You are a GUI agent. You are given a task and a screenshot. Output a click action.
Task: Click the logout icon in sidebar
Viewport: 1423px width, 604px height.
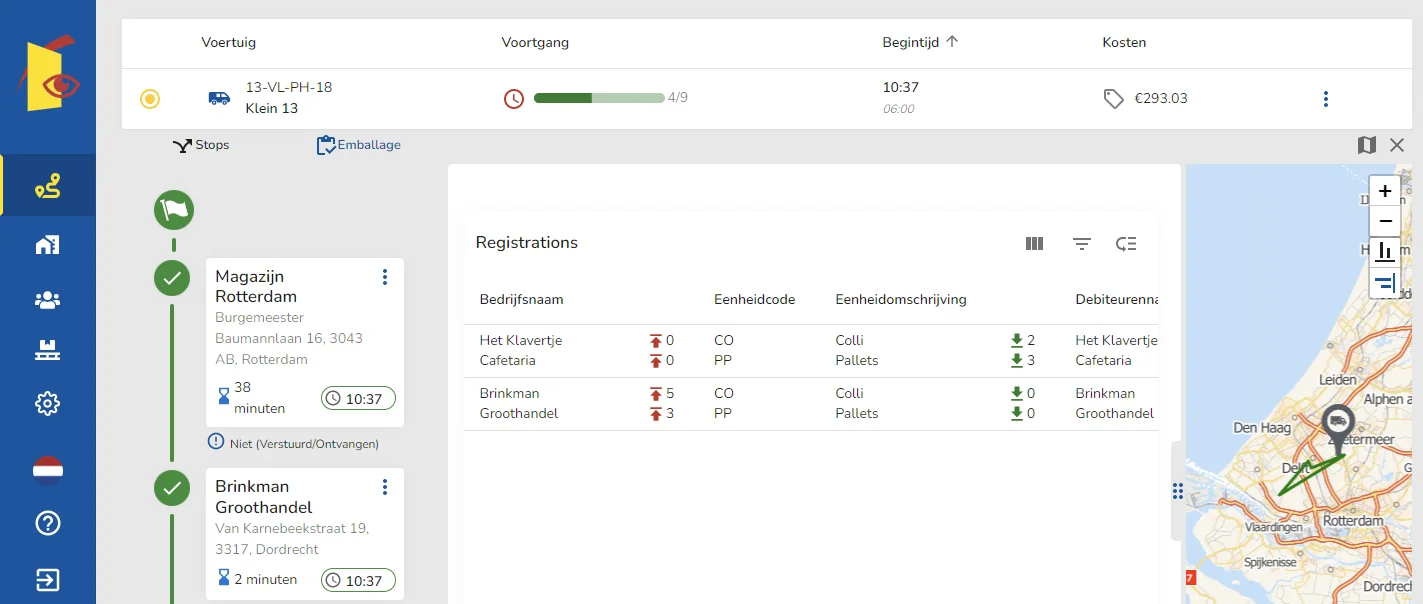coord(48,580)
